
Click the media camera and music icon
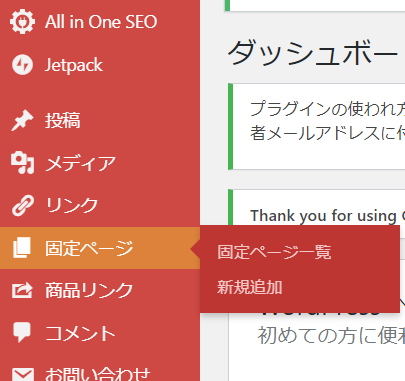pos(22,163)
